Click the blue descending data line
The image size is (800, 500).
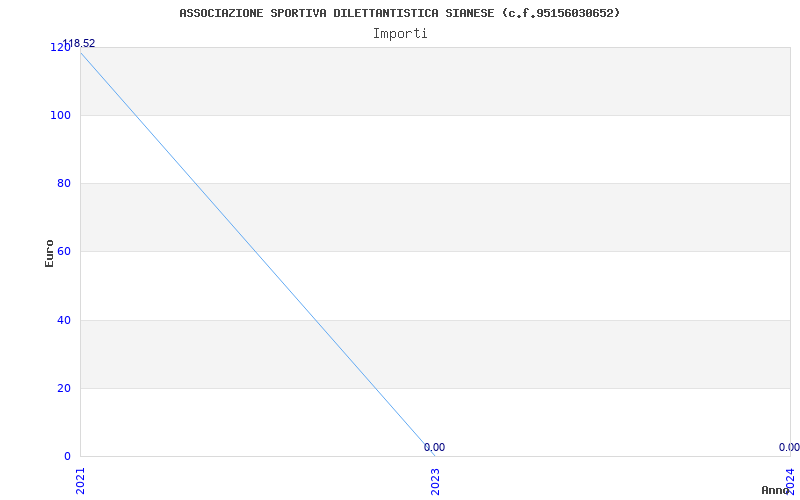[258, 254]
